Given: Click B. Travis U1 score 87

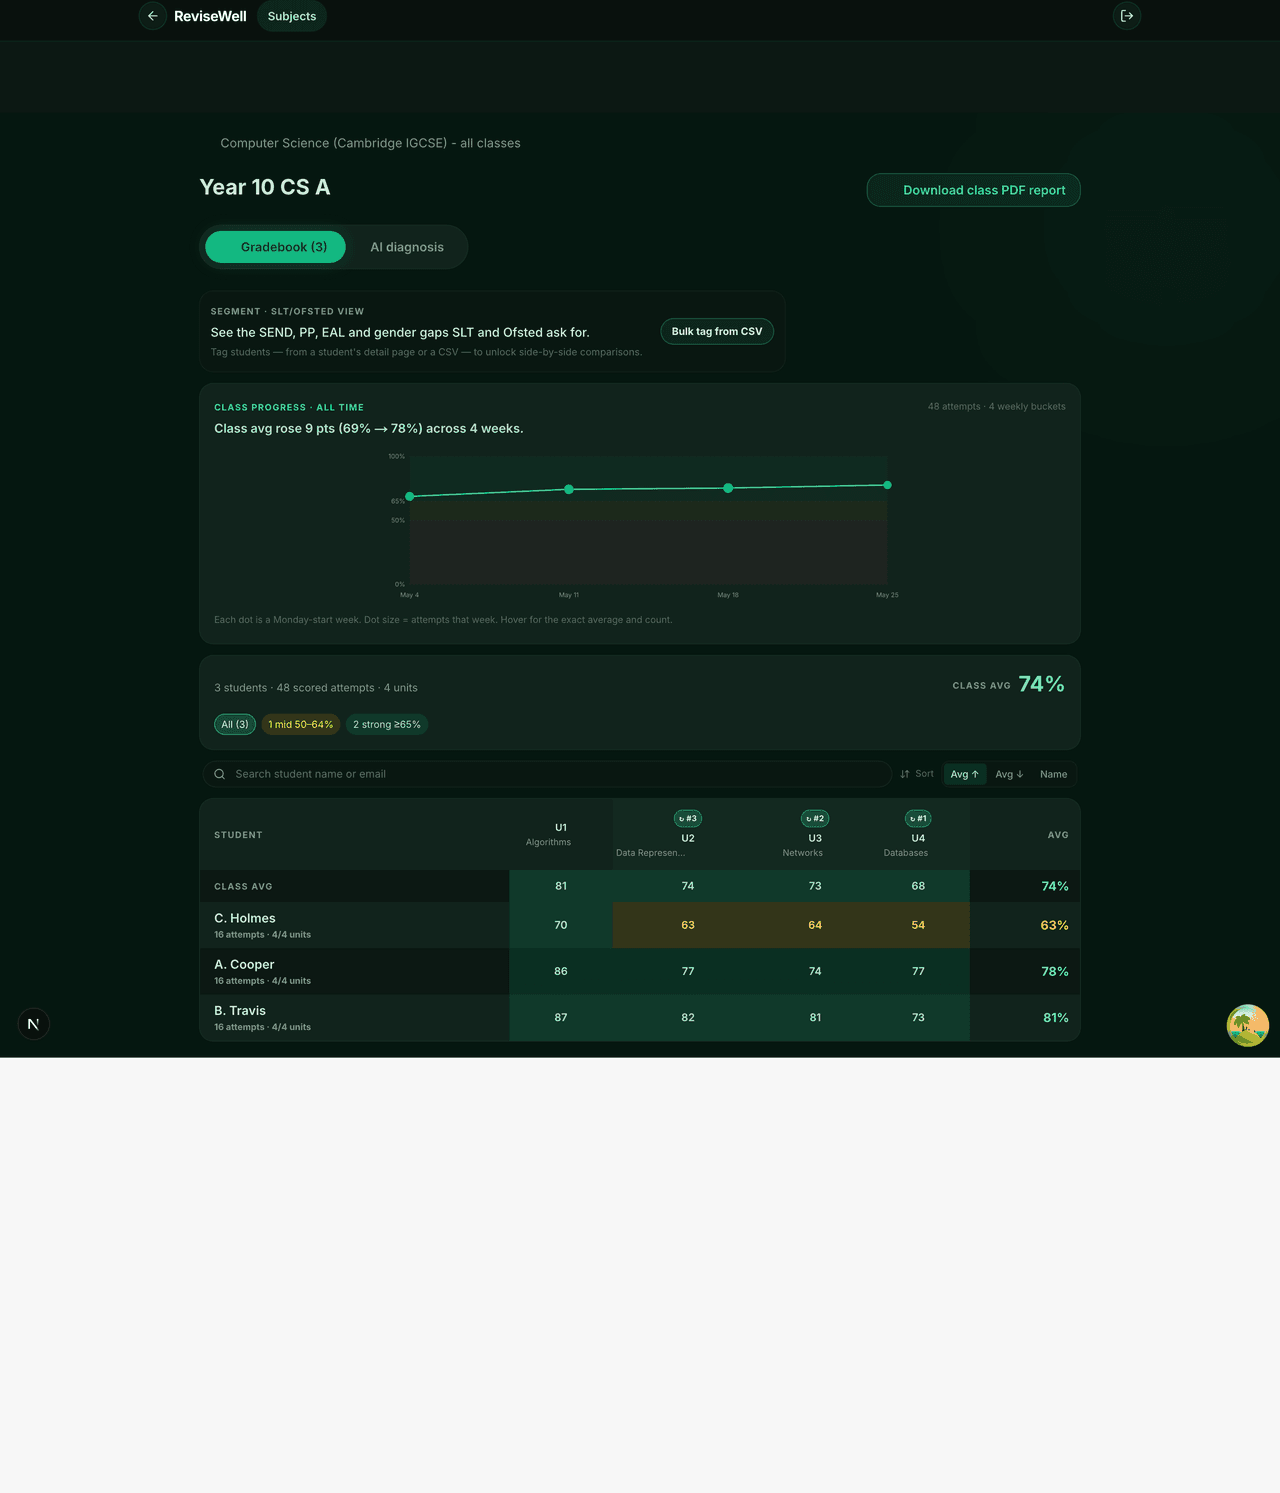Looking at the screenshot, I should tap(561, 1017).
